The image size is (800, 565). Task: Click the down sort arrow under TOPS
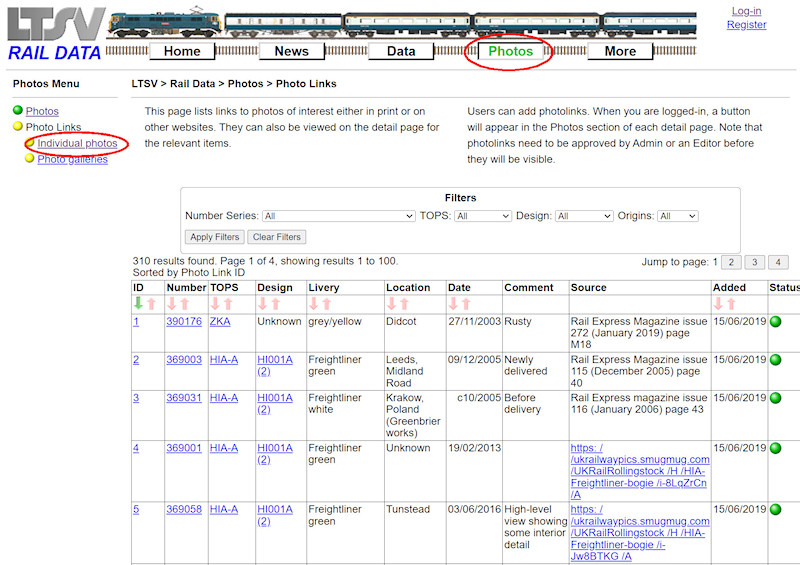click(215, 303)
